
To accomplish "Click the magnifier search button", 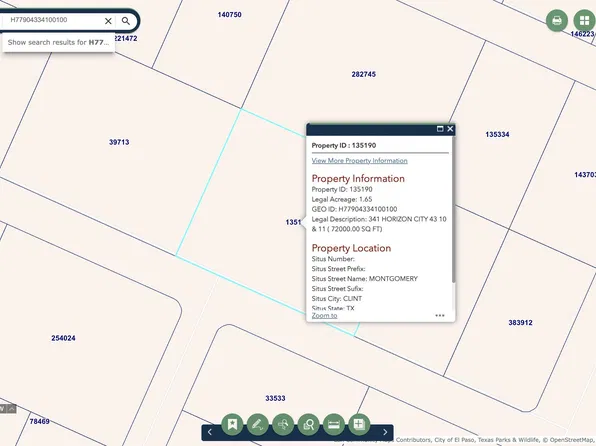I will point(126,21).
